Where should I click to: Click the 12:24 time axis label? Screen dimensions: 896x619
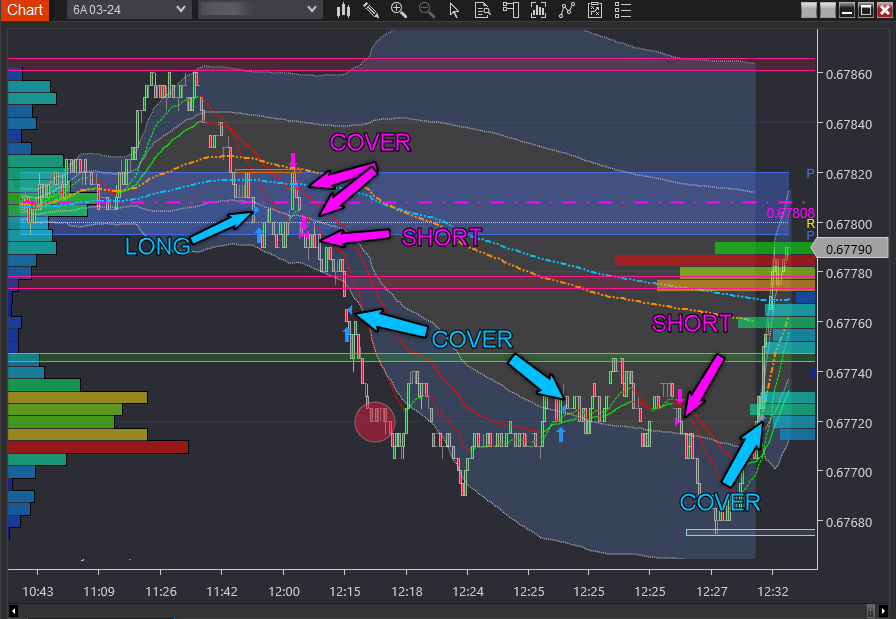coord(467,592)
